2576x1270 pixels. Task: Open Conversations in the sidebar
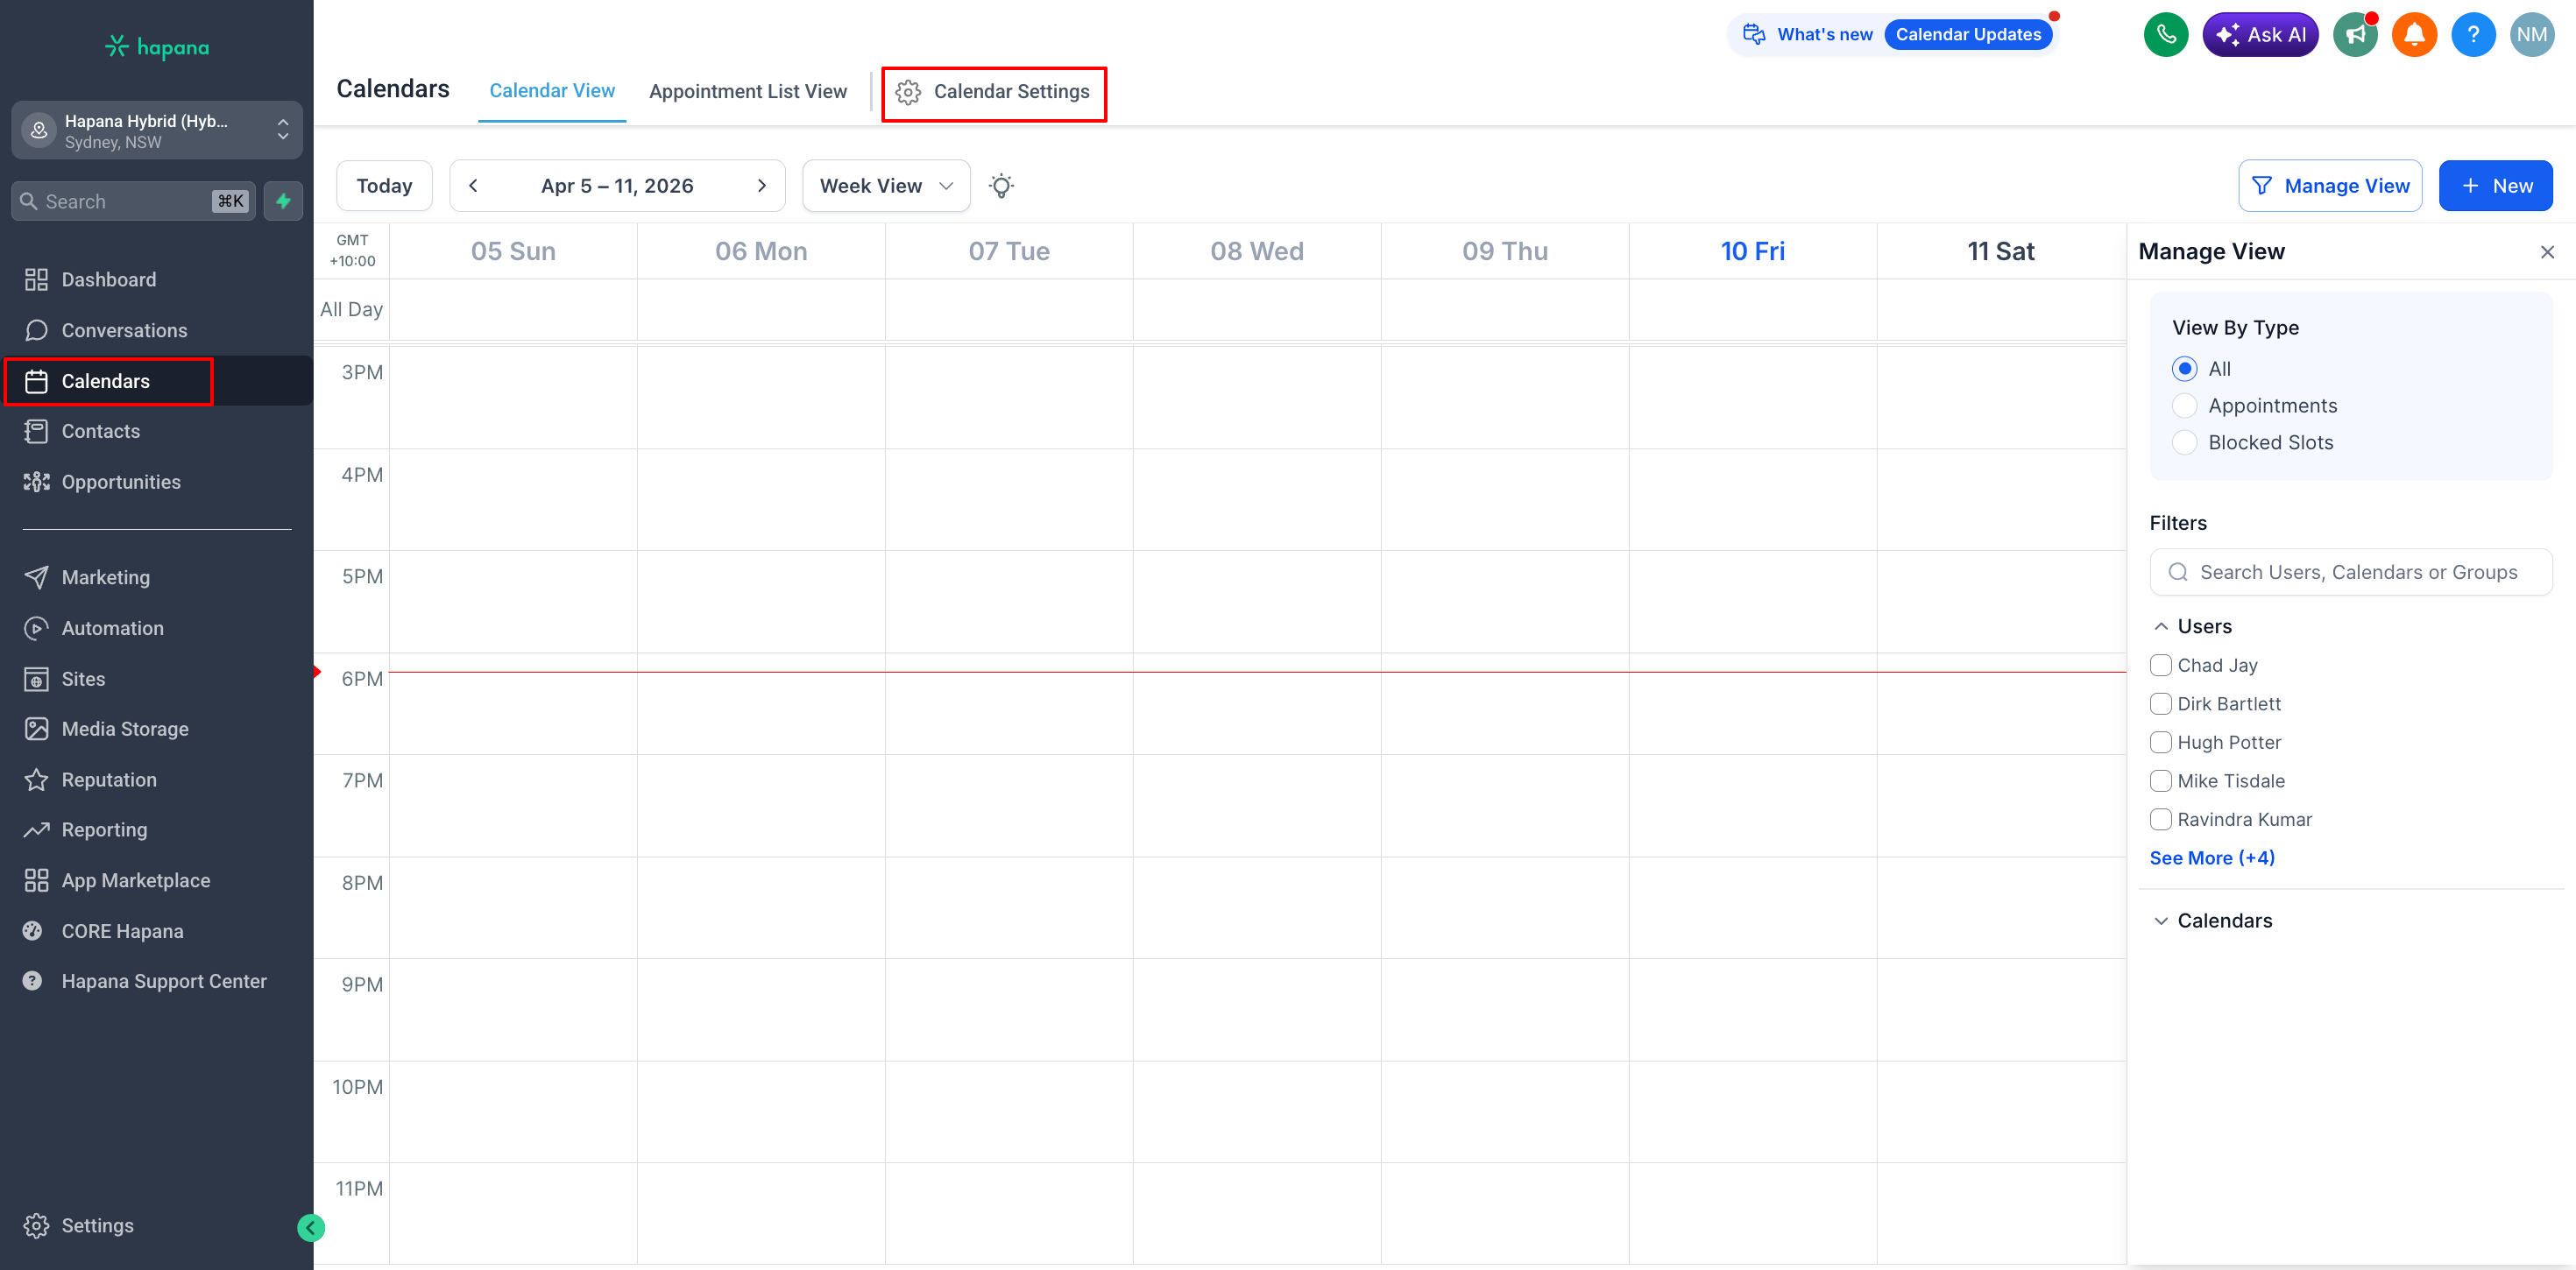pyautogui.click(x=124, y=331)
